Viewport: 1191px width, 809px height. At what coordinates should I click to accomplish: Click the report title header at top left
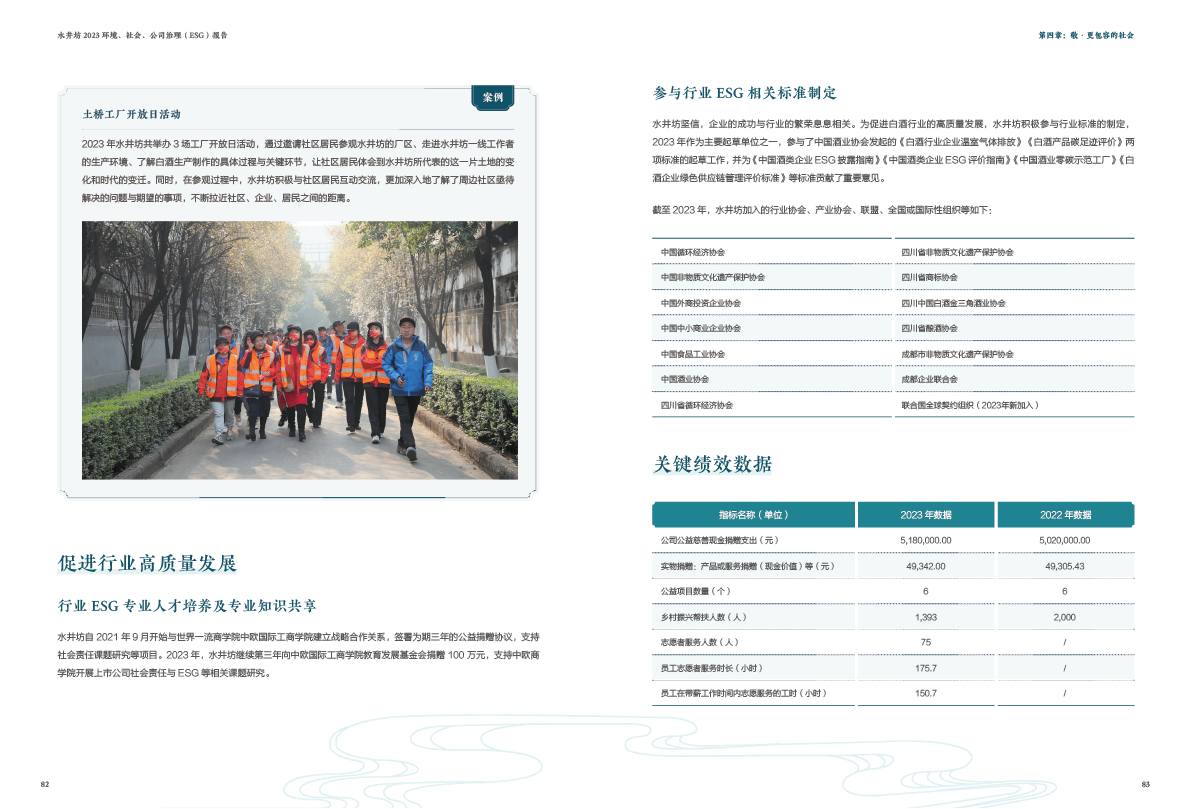point(143,35)
